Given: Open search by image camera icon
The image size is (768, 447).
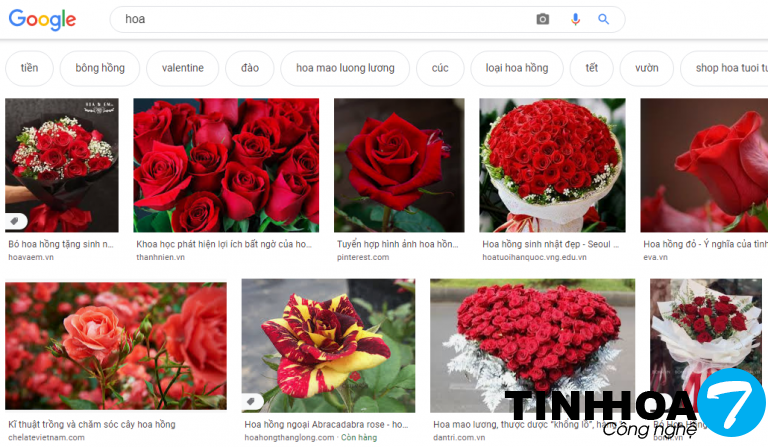Looking at the screenshot, I should (543, 19).
